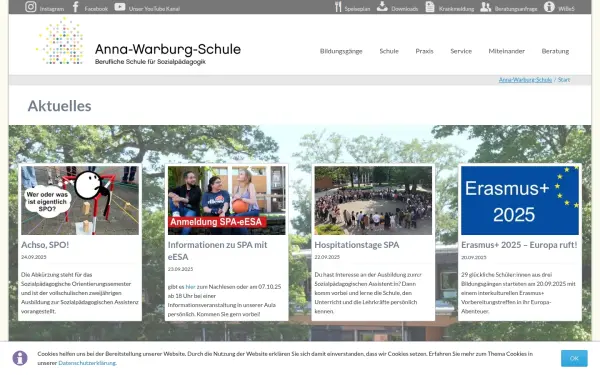
Task: Click the Anna-Warburg-Schule breadcrumb link
Action: pyautogui.click(x=525, y=80)
